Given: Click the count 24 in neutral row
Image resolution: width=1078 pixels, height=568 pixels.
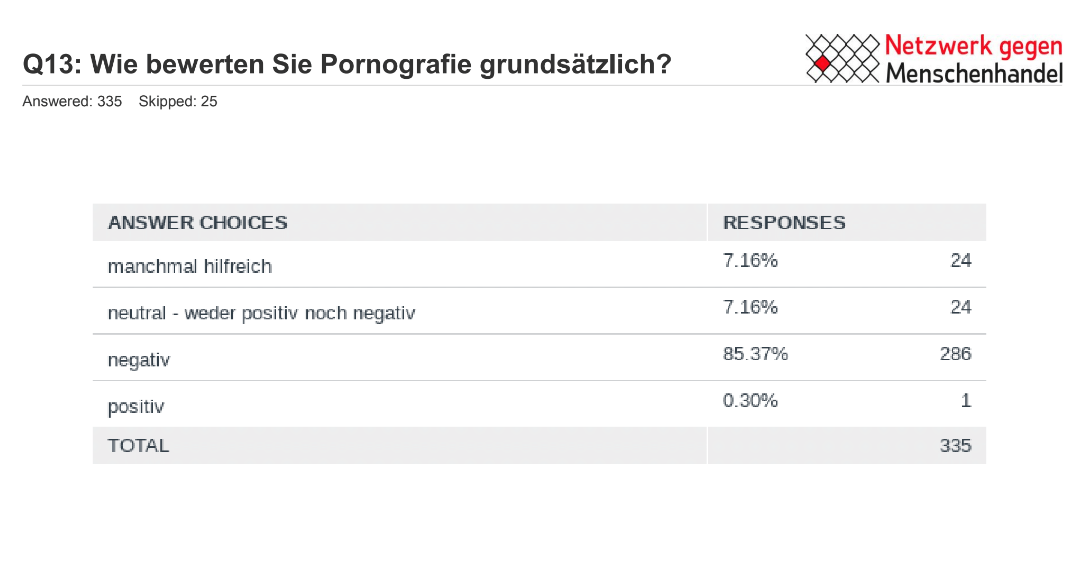Looking at the screenshot, I should pos(960,307).
